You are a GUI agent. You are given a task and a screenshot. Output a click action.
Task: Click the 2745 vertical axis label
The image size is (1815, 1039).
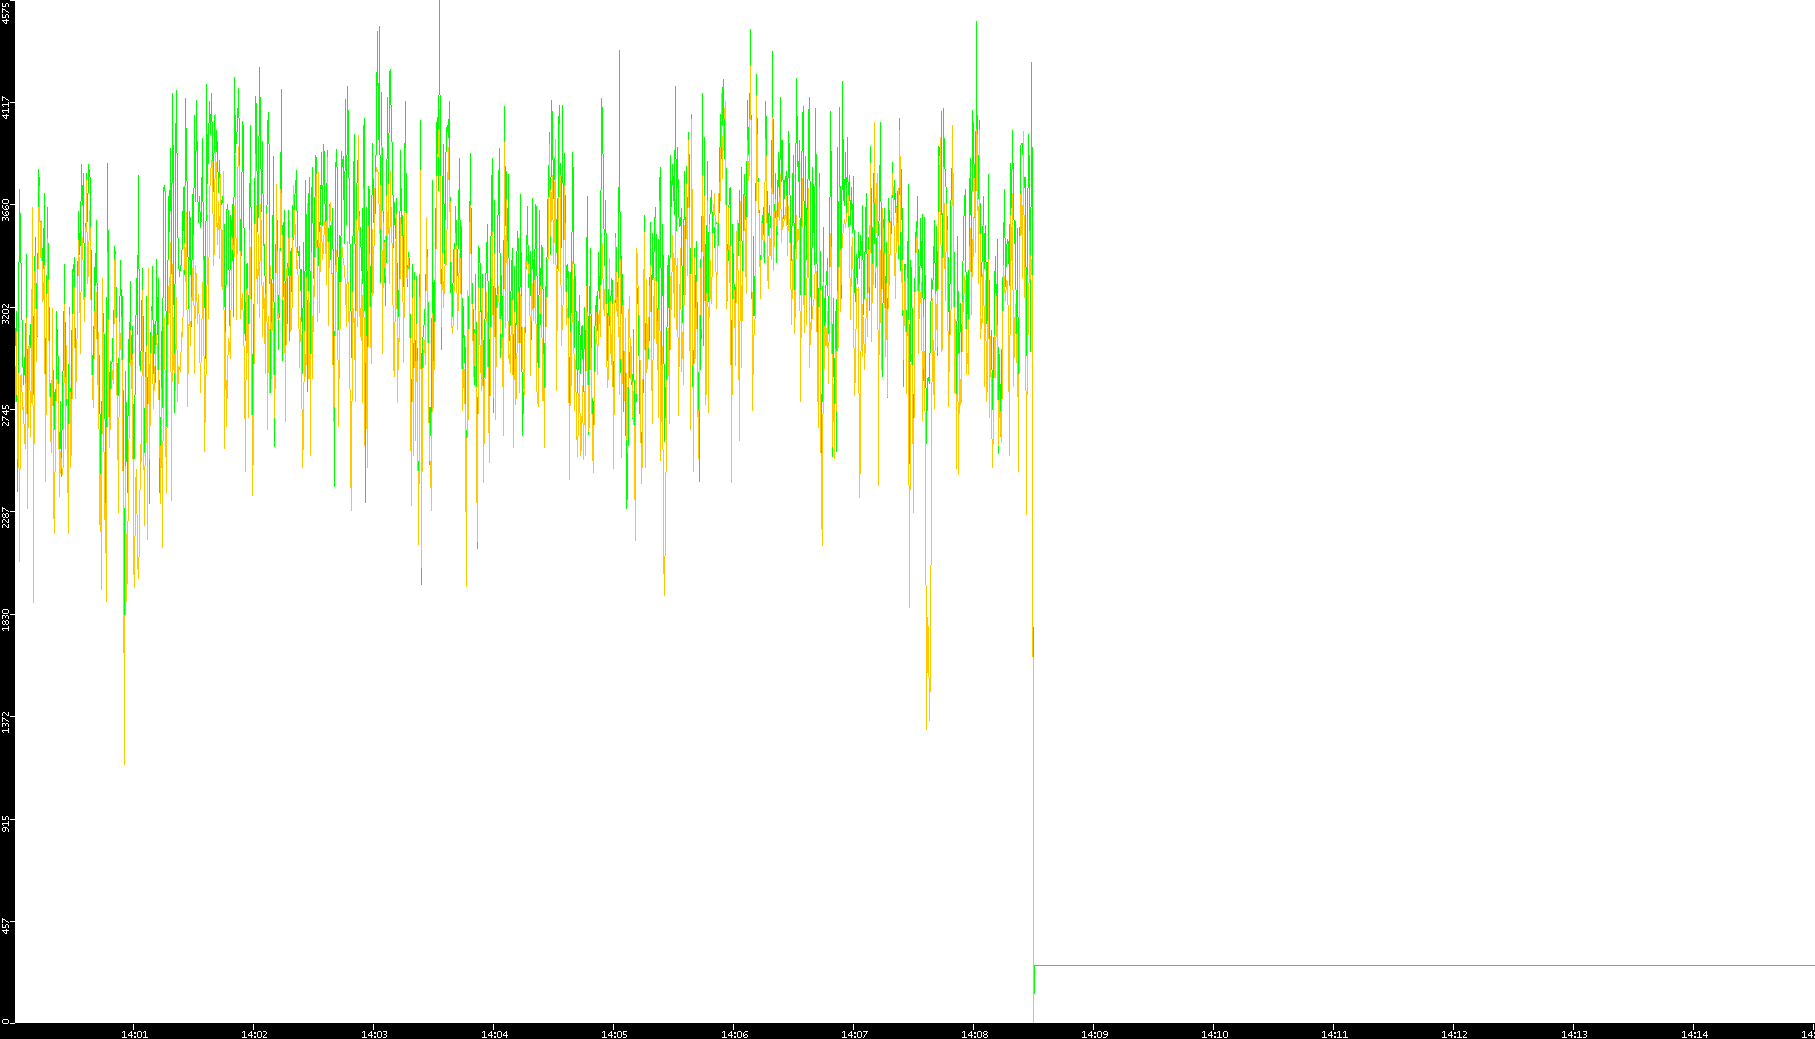pos(7,415)
